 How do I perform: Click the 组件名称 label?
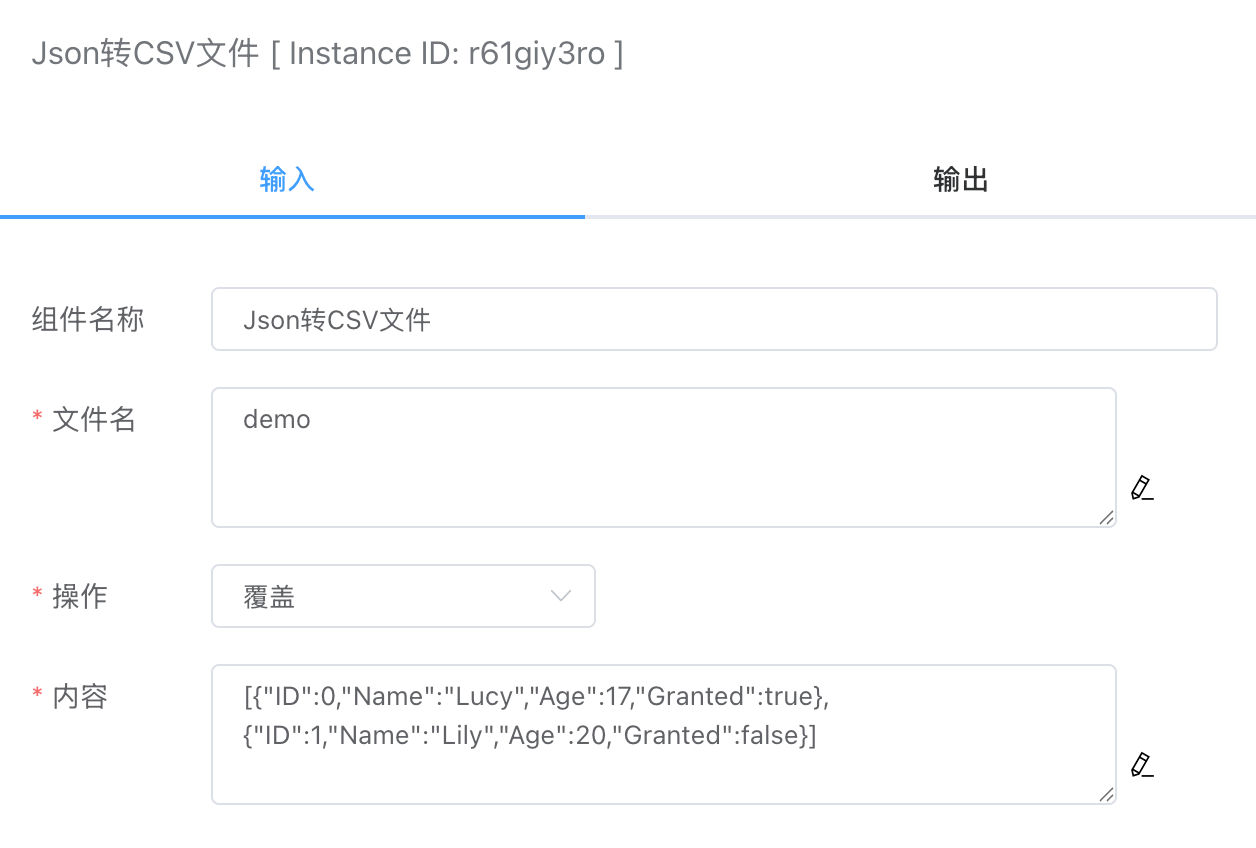tap(88, 319)
